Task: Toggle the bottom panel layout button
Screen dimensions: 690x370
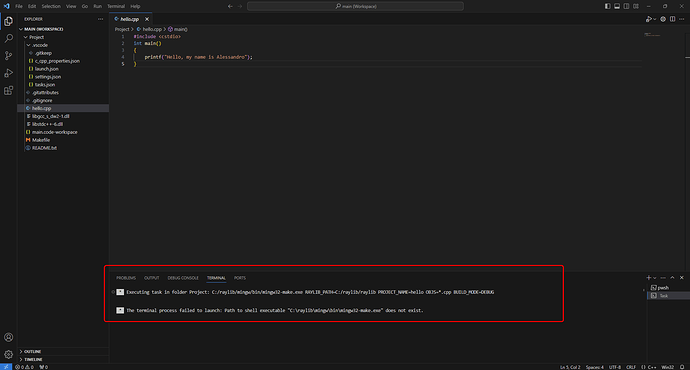Action: pos(617,6)
